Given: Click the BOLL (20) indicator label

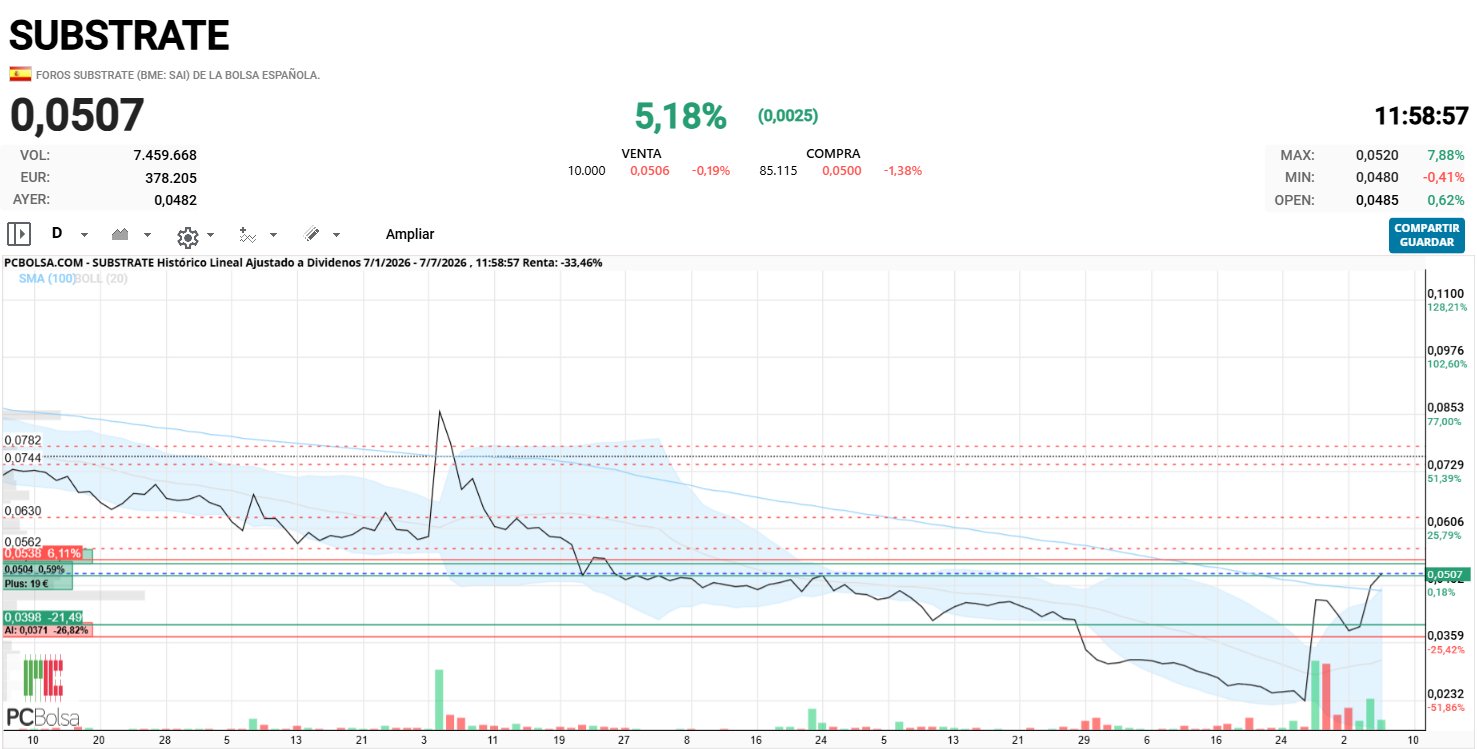Looking at the screenshot, I should (103, 279).
